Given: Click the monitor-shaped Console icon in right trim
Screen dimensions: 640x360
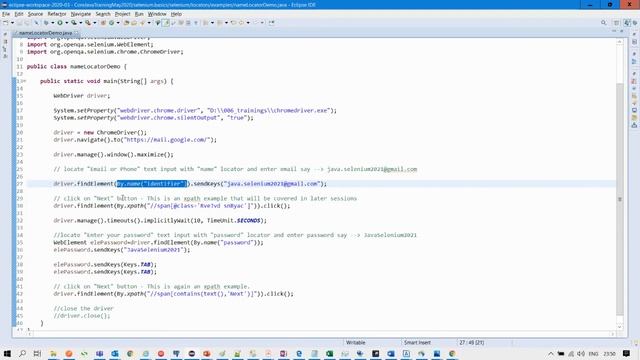Looking at the screenshot, I should click(634, 110).
